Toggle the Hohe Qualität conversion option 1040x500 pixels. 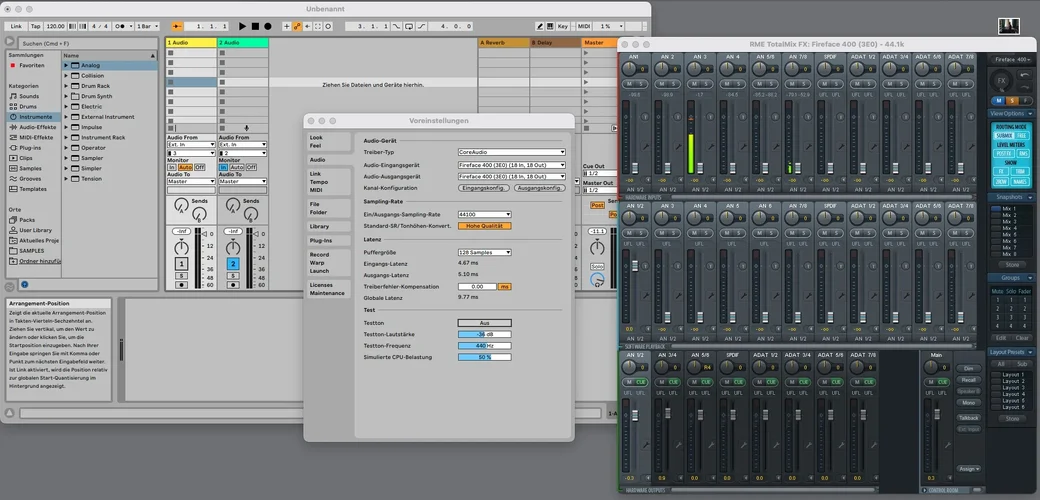[484, 225]
